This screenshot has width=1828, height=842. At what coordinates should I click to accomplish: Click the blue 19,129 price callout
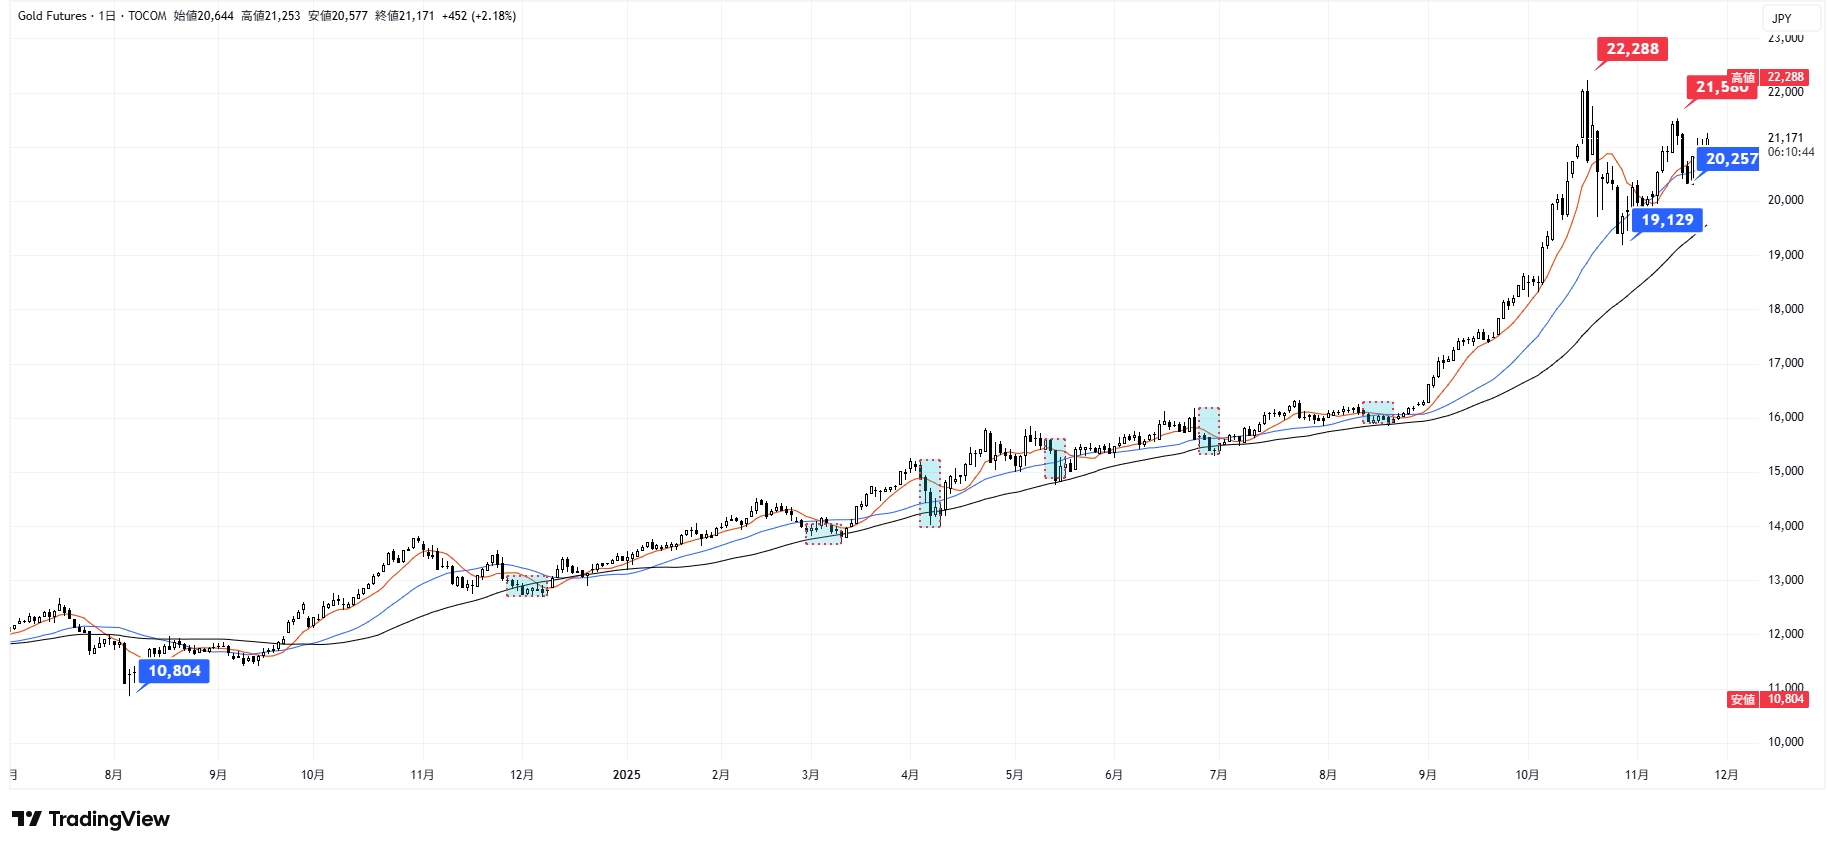pos(1667,220)
